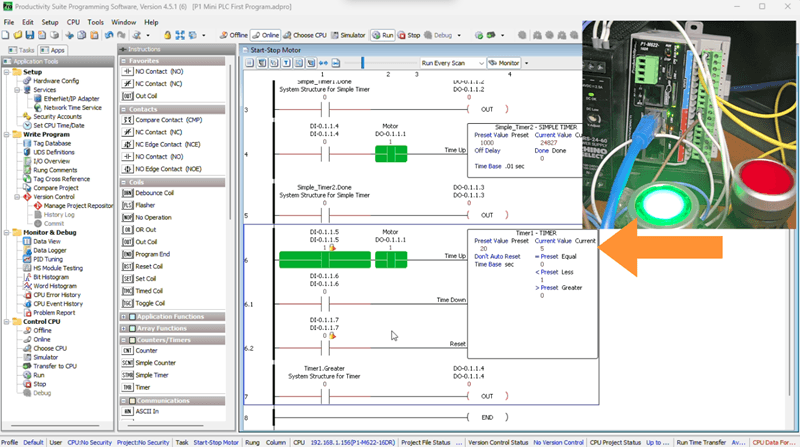Open Choose CPU from toolbar
Viewport: 800px width, 447px height.
[305, 35]
